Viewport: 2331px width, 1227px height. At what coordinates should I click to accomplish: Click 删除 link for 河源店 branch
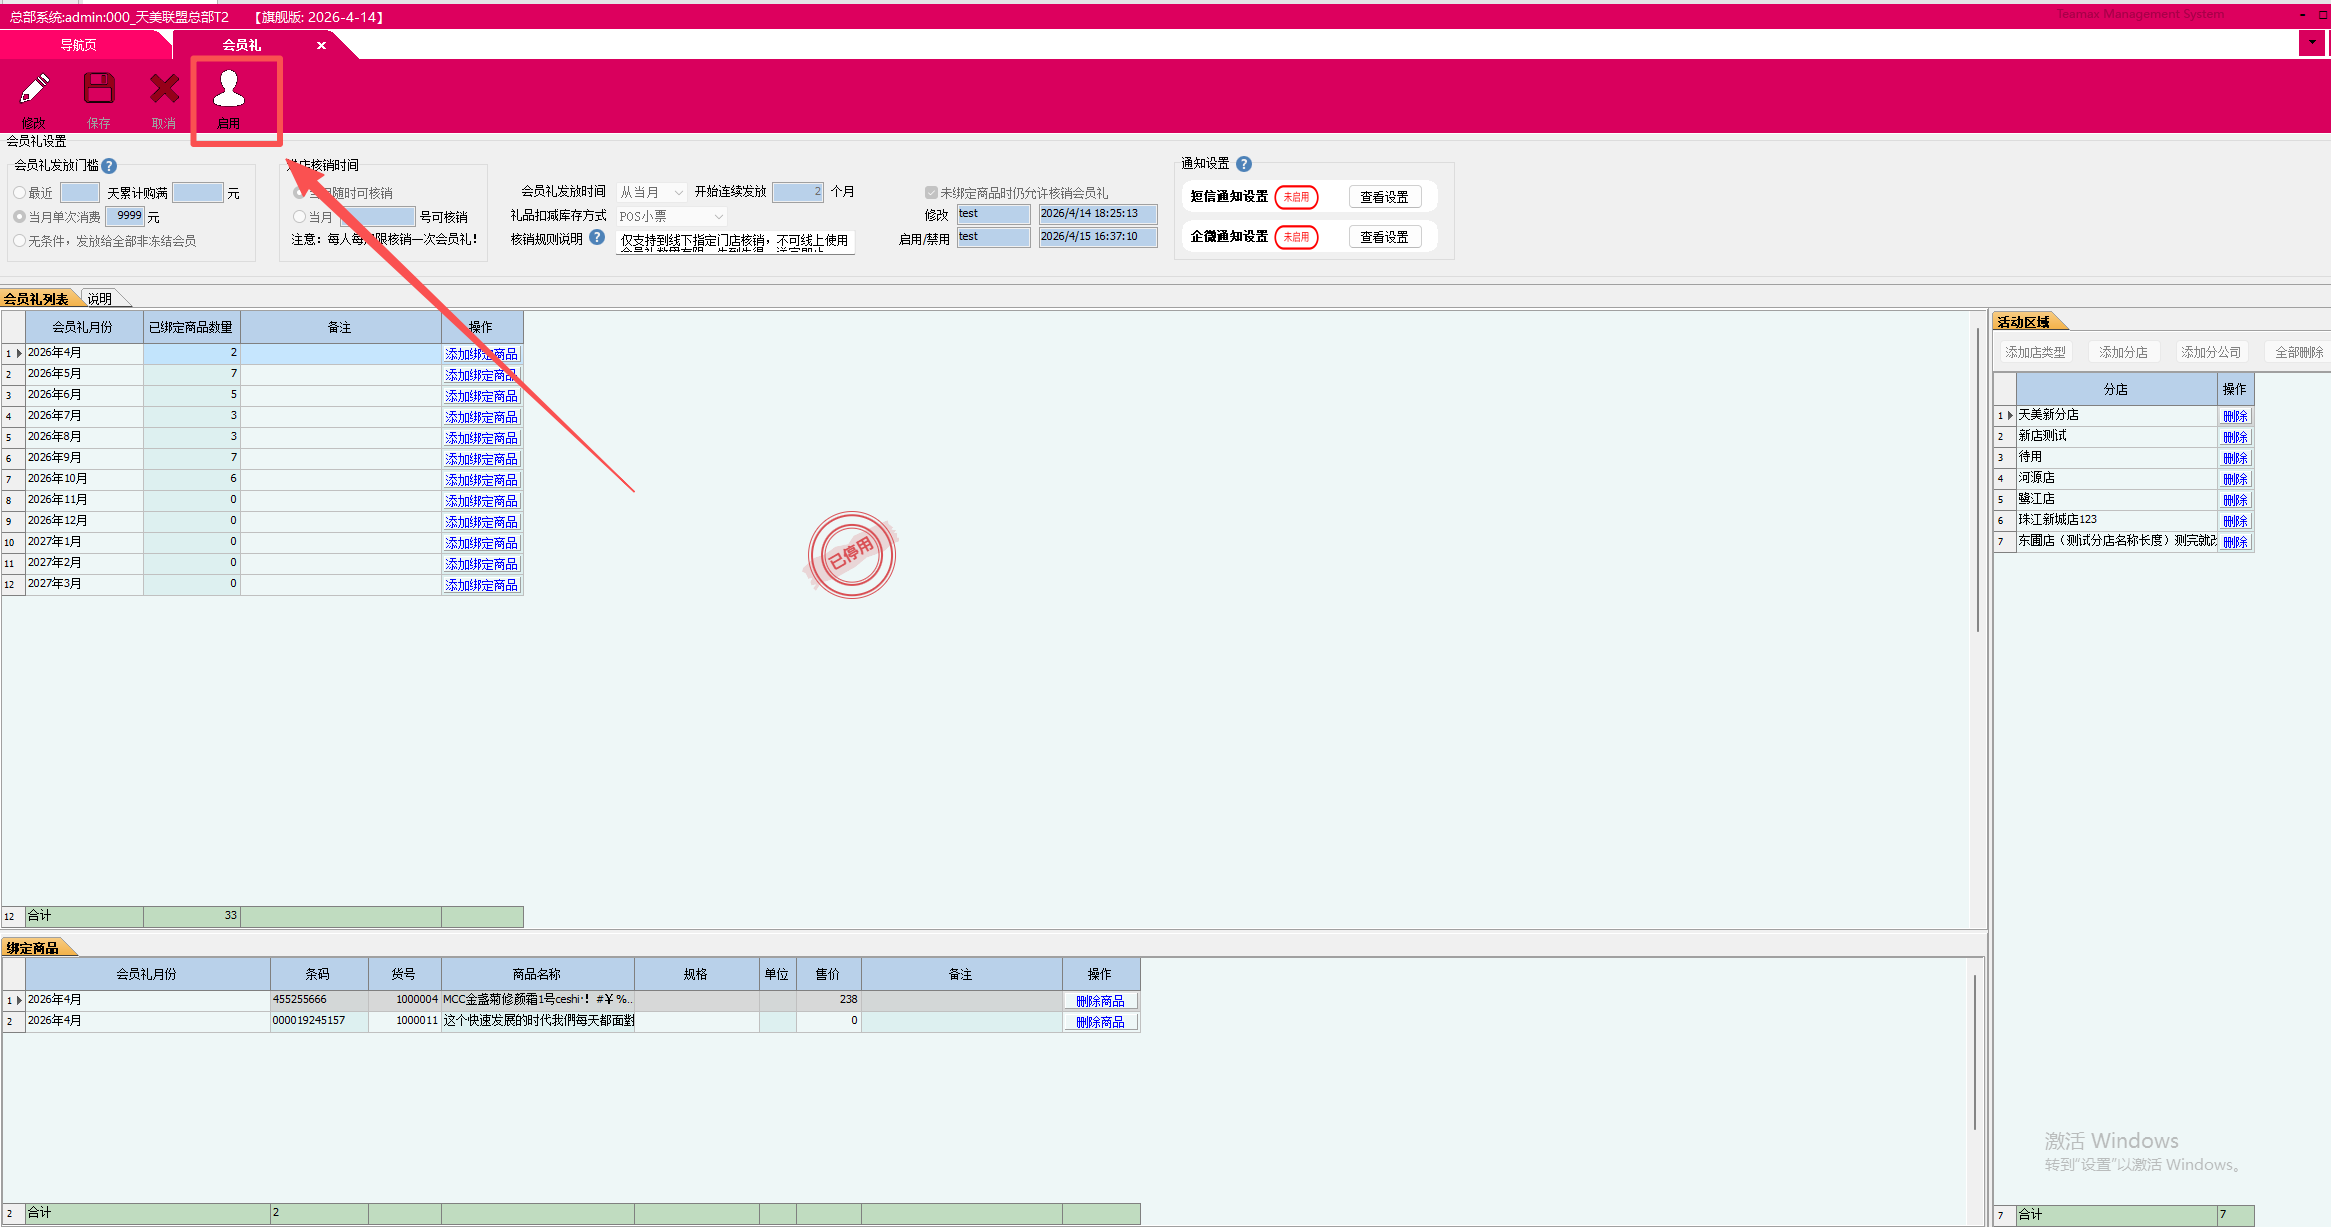point(2235,479)
